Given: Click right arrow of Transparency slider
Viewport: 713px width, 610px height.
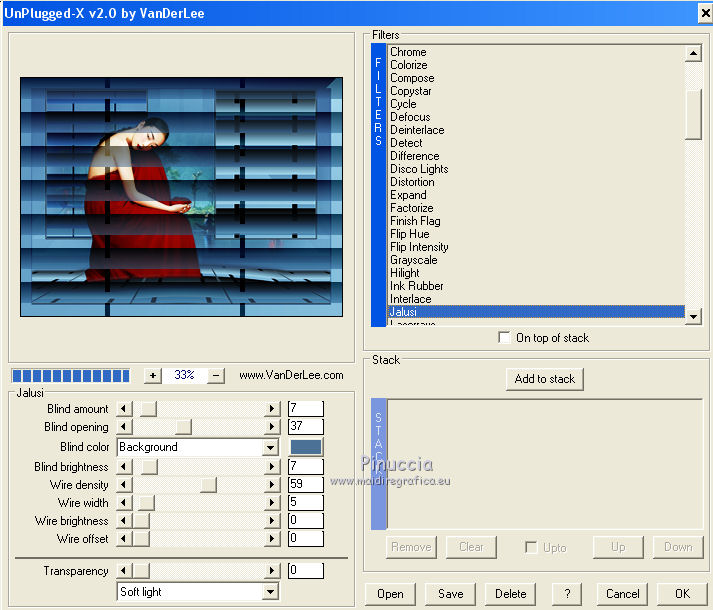Looking at the screenshot, I should (x=272, y=570).
